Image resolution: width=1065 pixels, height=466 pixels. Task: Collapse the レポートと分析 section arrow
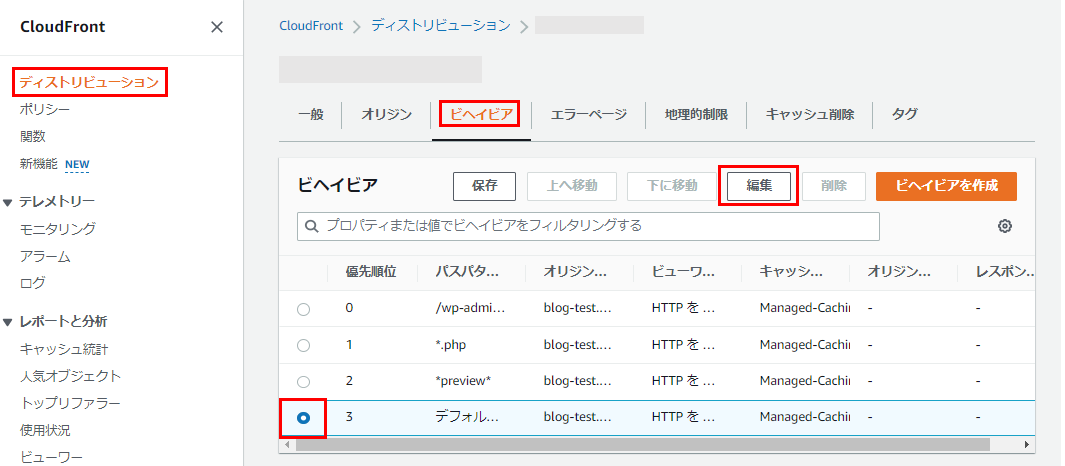[x=7, y=322]
